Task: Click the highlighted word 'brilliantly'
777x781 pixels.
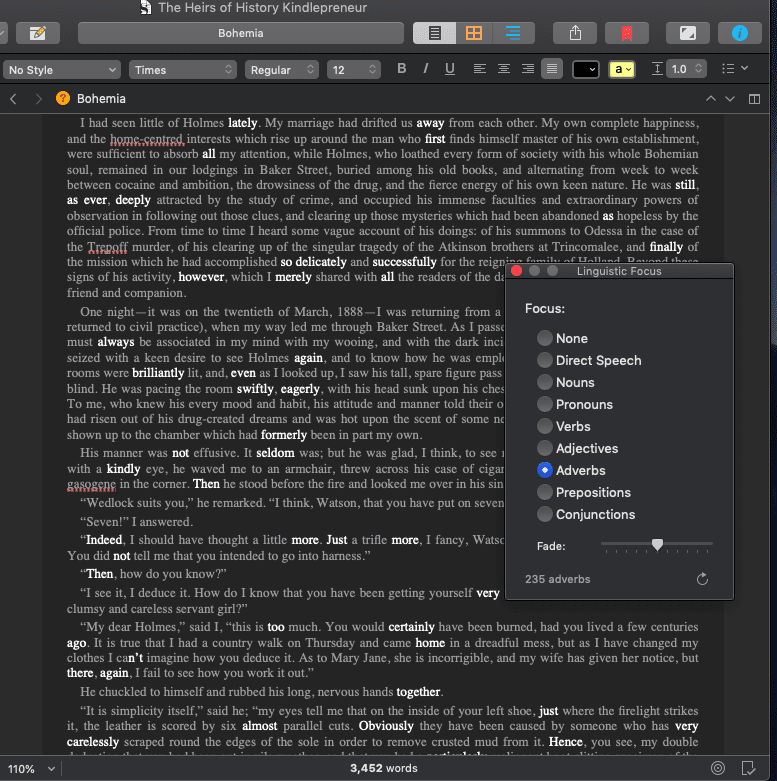Action: (x=158, y=373)
